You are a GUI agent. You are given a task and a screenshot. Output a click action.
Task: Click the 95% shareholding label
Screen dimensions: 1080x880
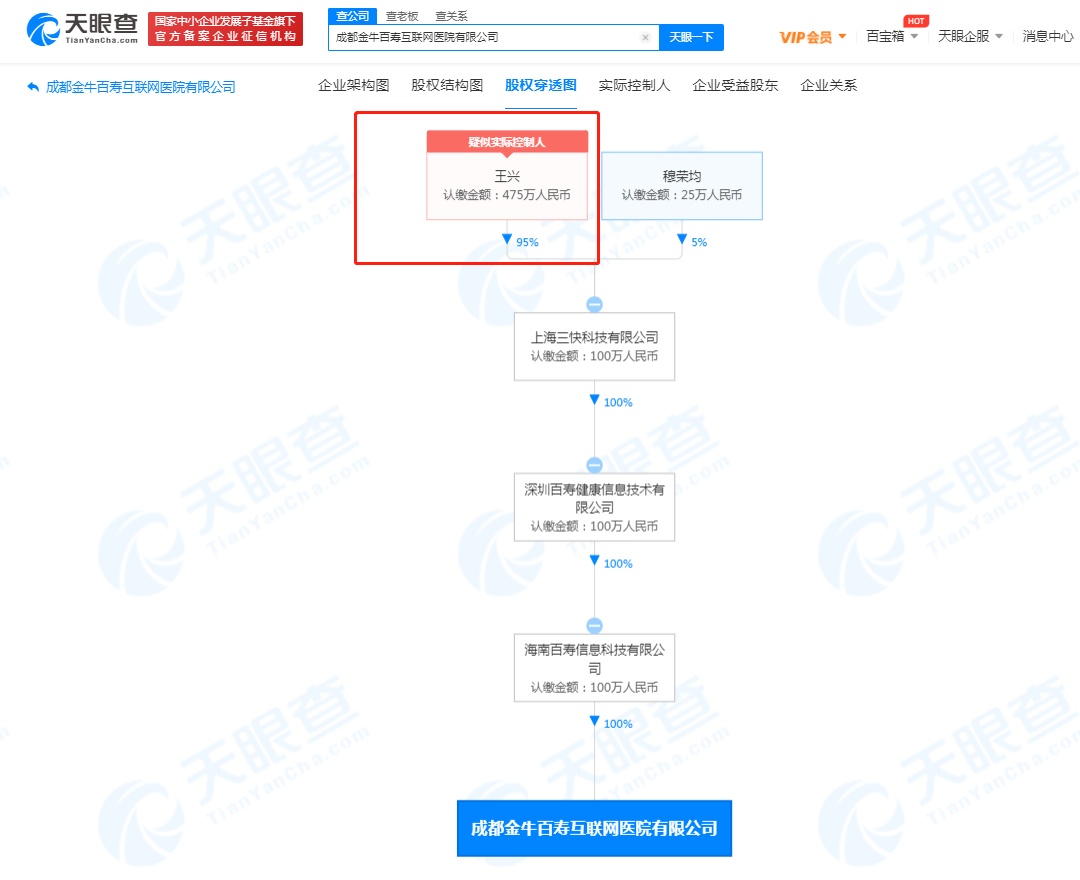528,242
